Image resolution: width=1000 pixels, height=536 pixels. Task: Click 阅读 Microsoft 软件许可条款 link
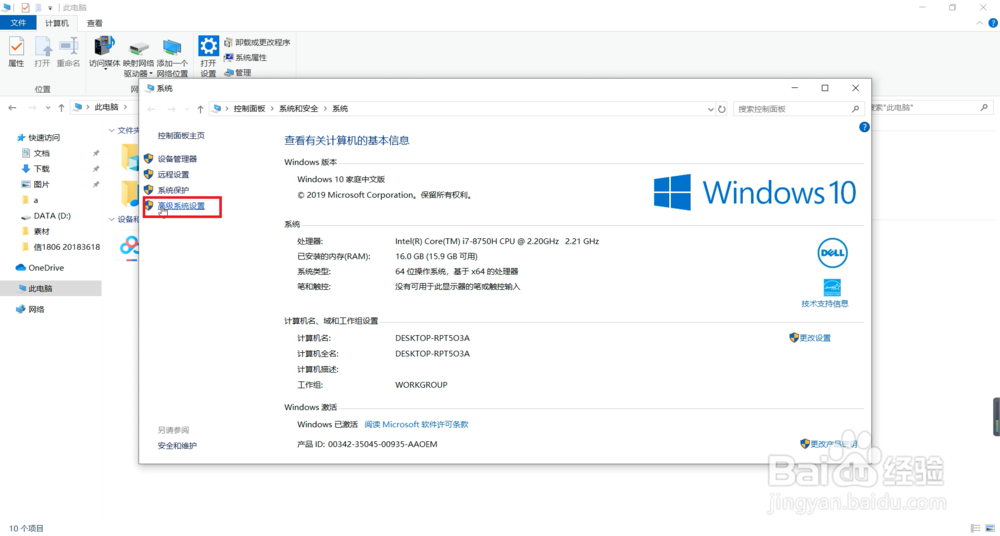point(416,424)
